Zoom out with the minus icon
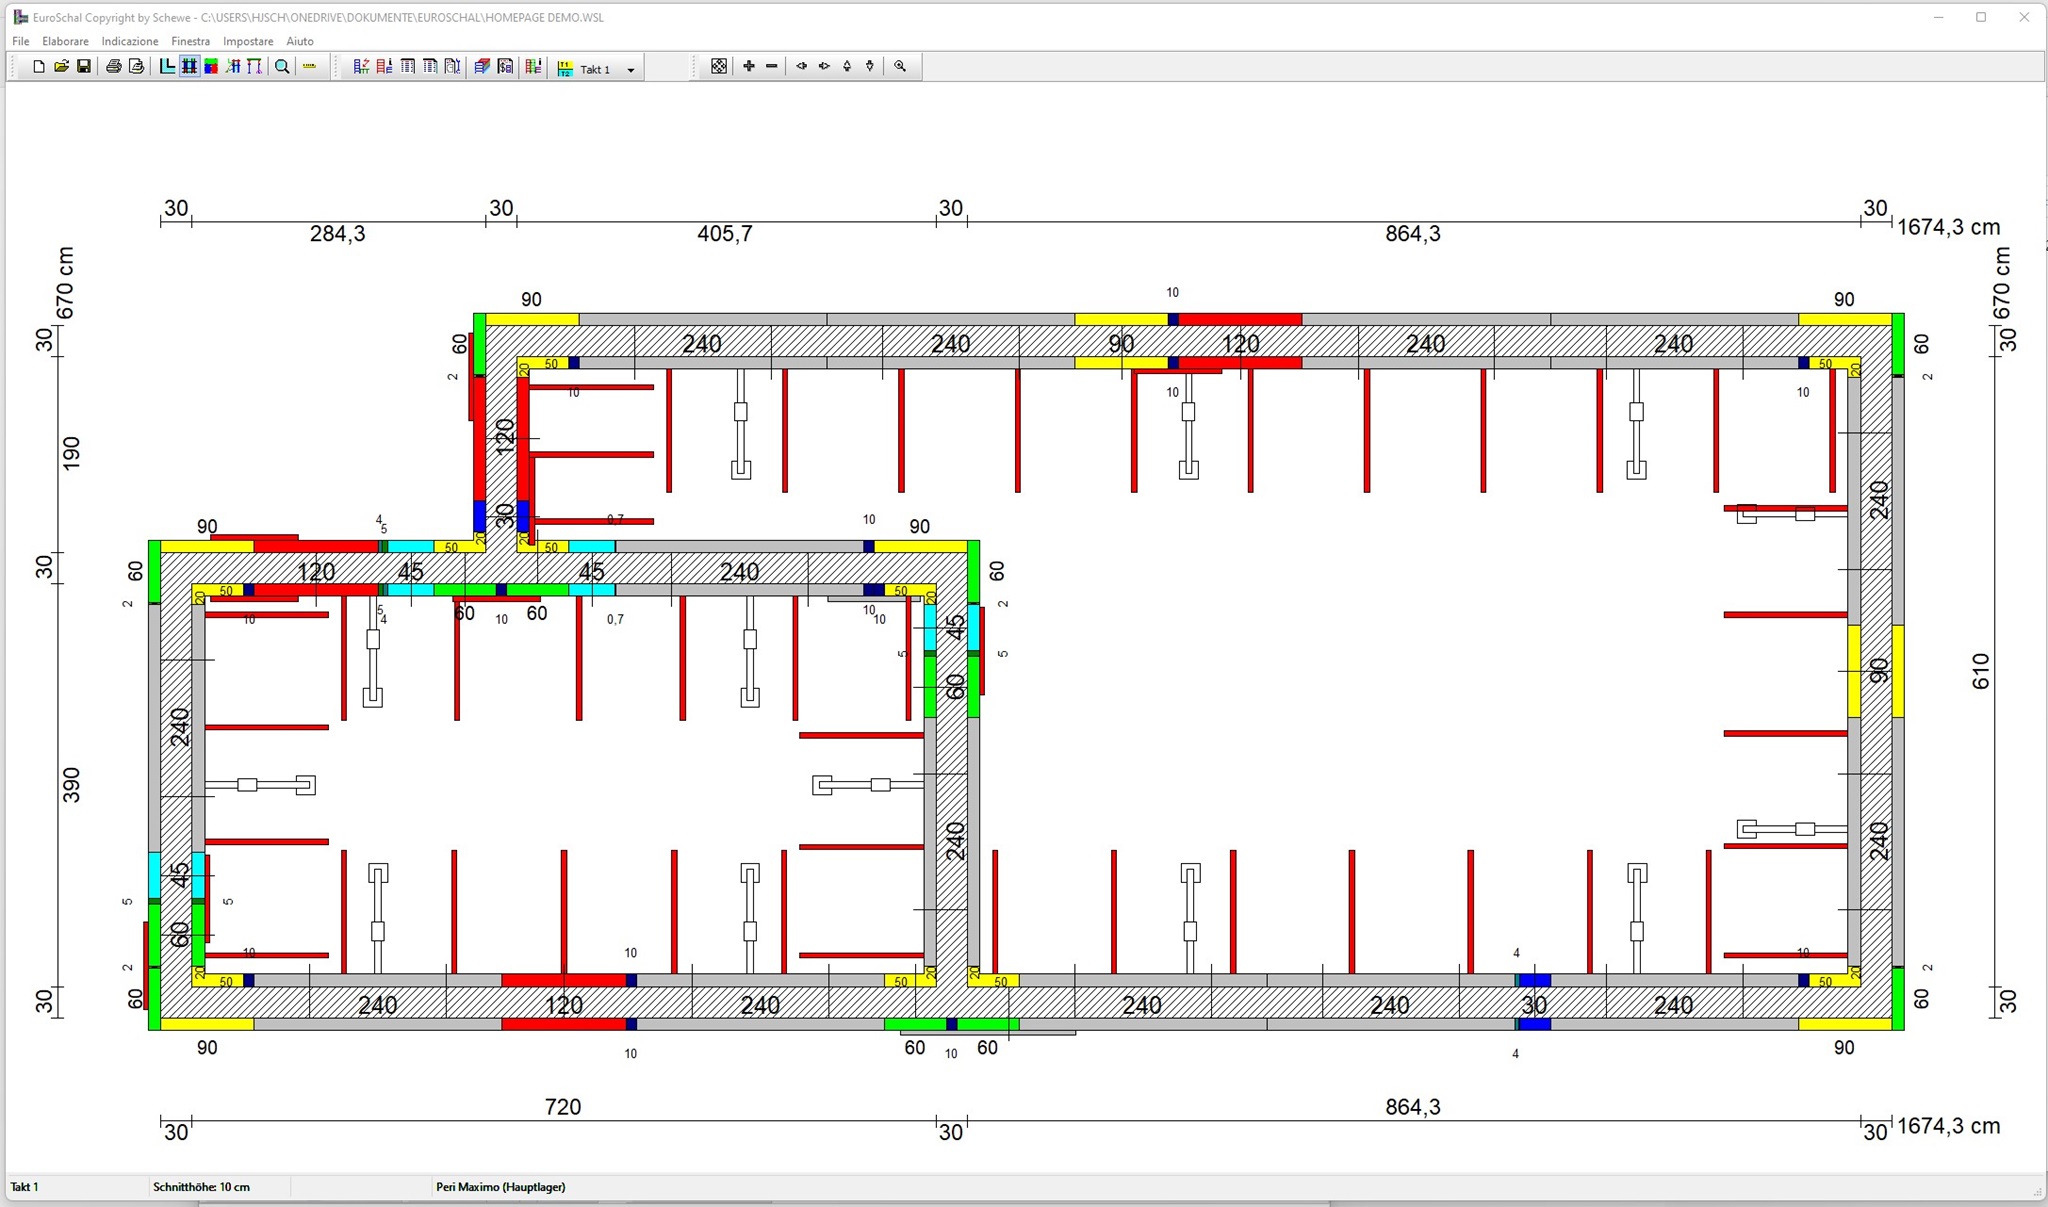 (x=771, y=67)
